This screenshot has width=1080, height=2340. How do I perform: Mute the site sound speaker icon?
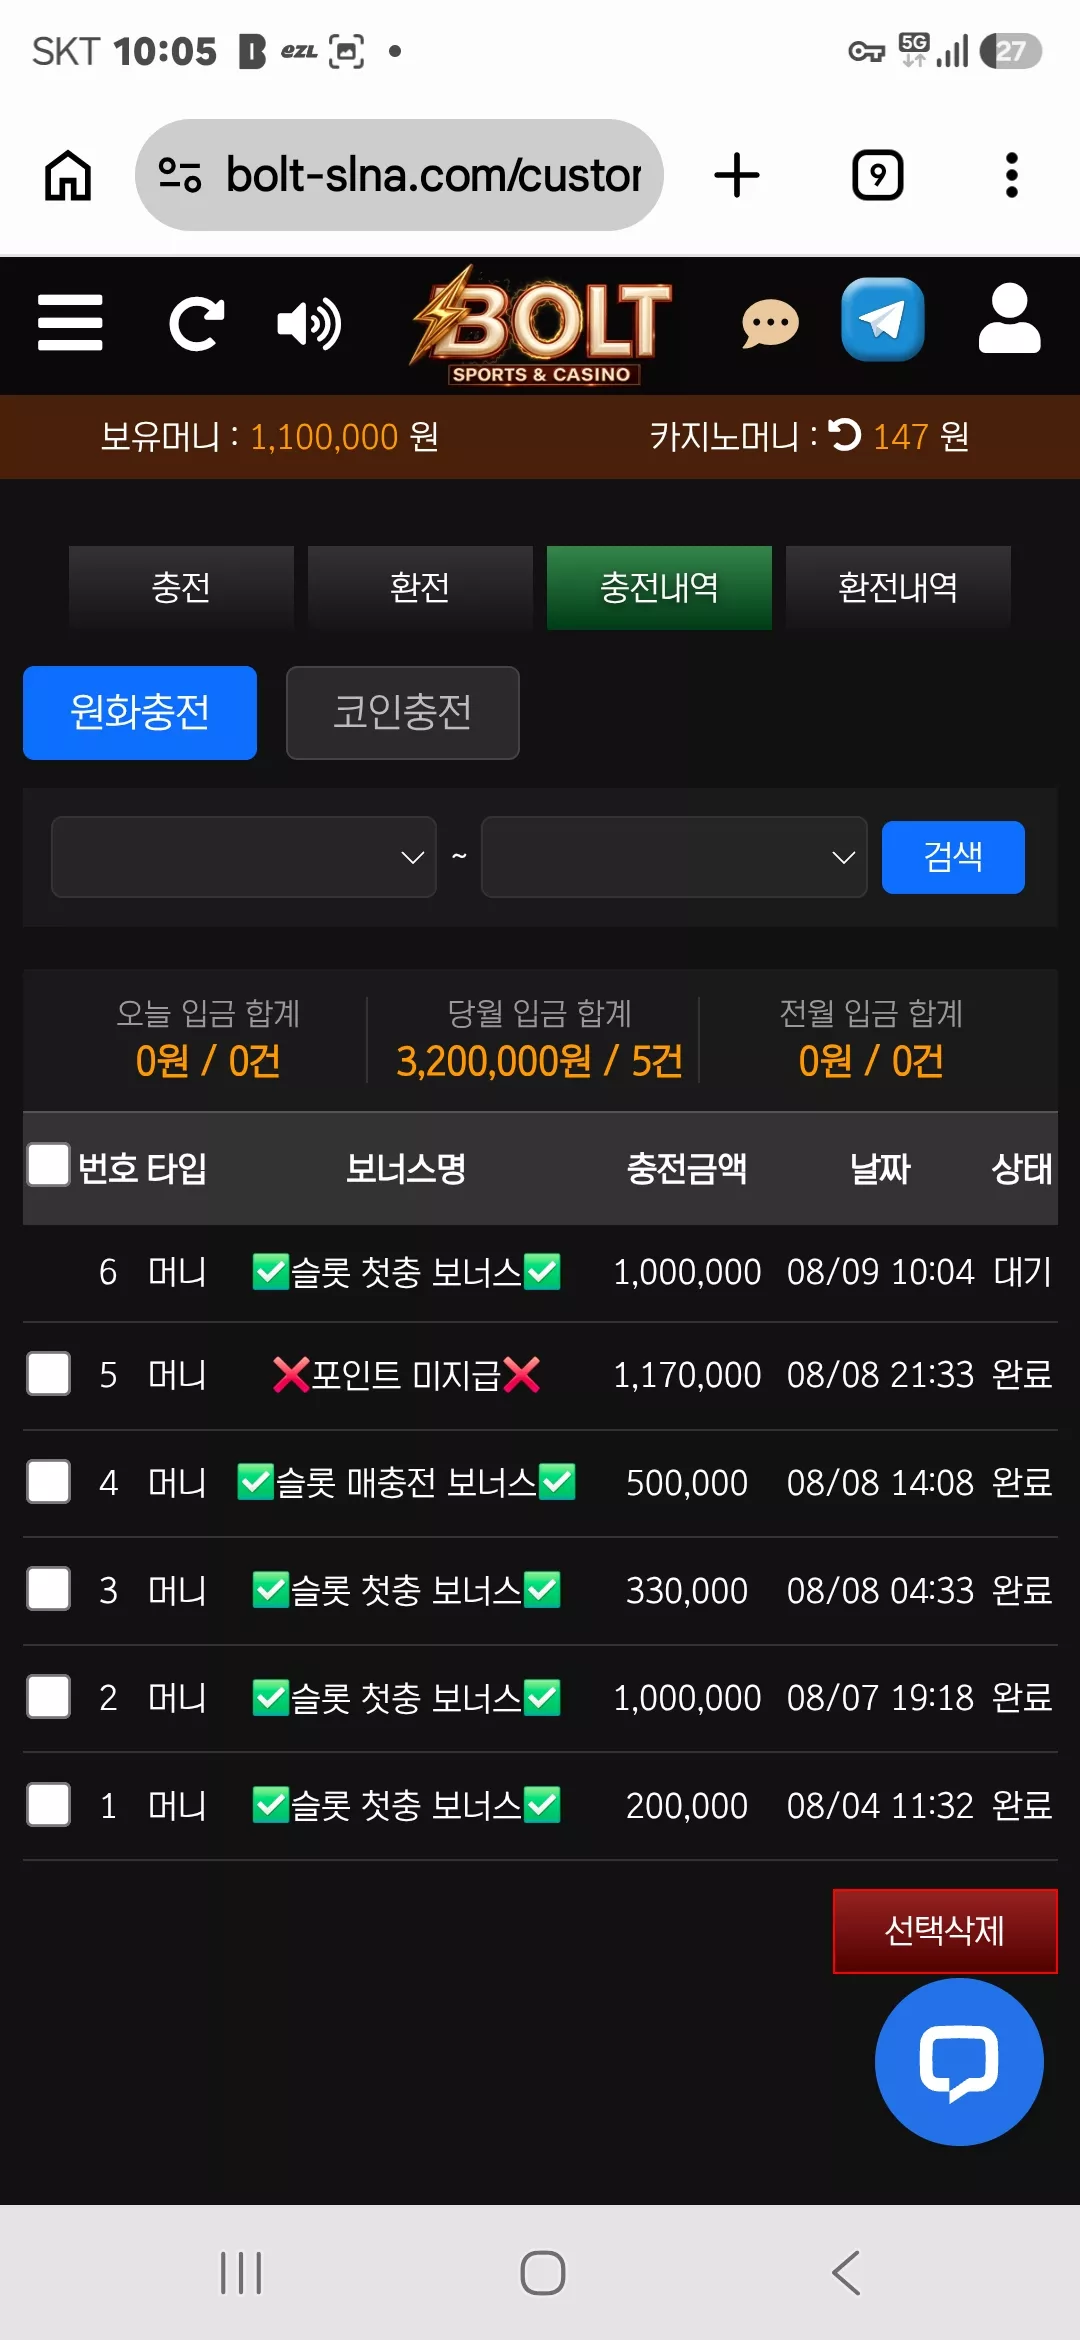[309, 324]
